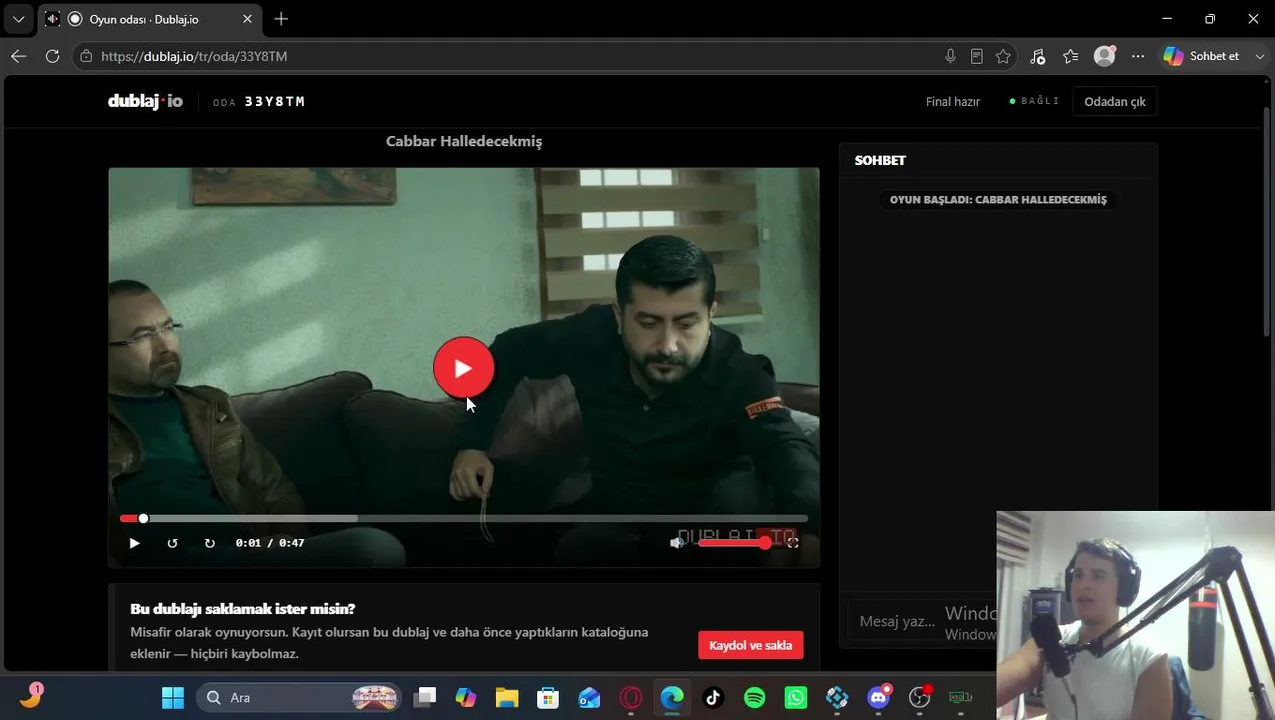
Task: Expand the chevron next to Sohbet et
Action: (x=1259, y=56)
